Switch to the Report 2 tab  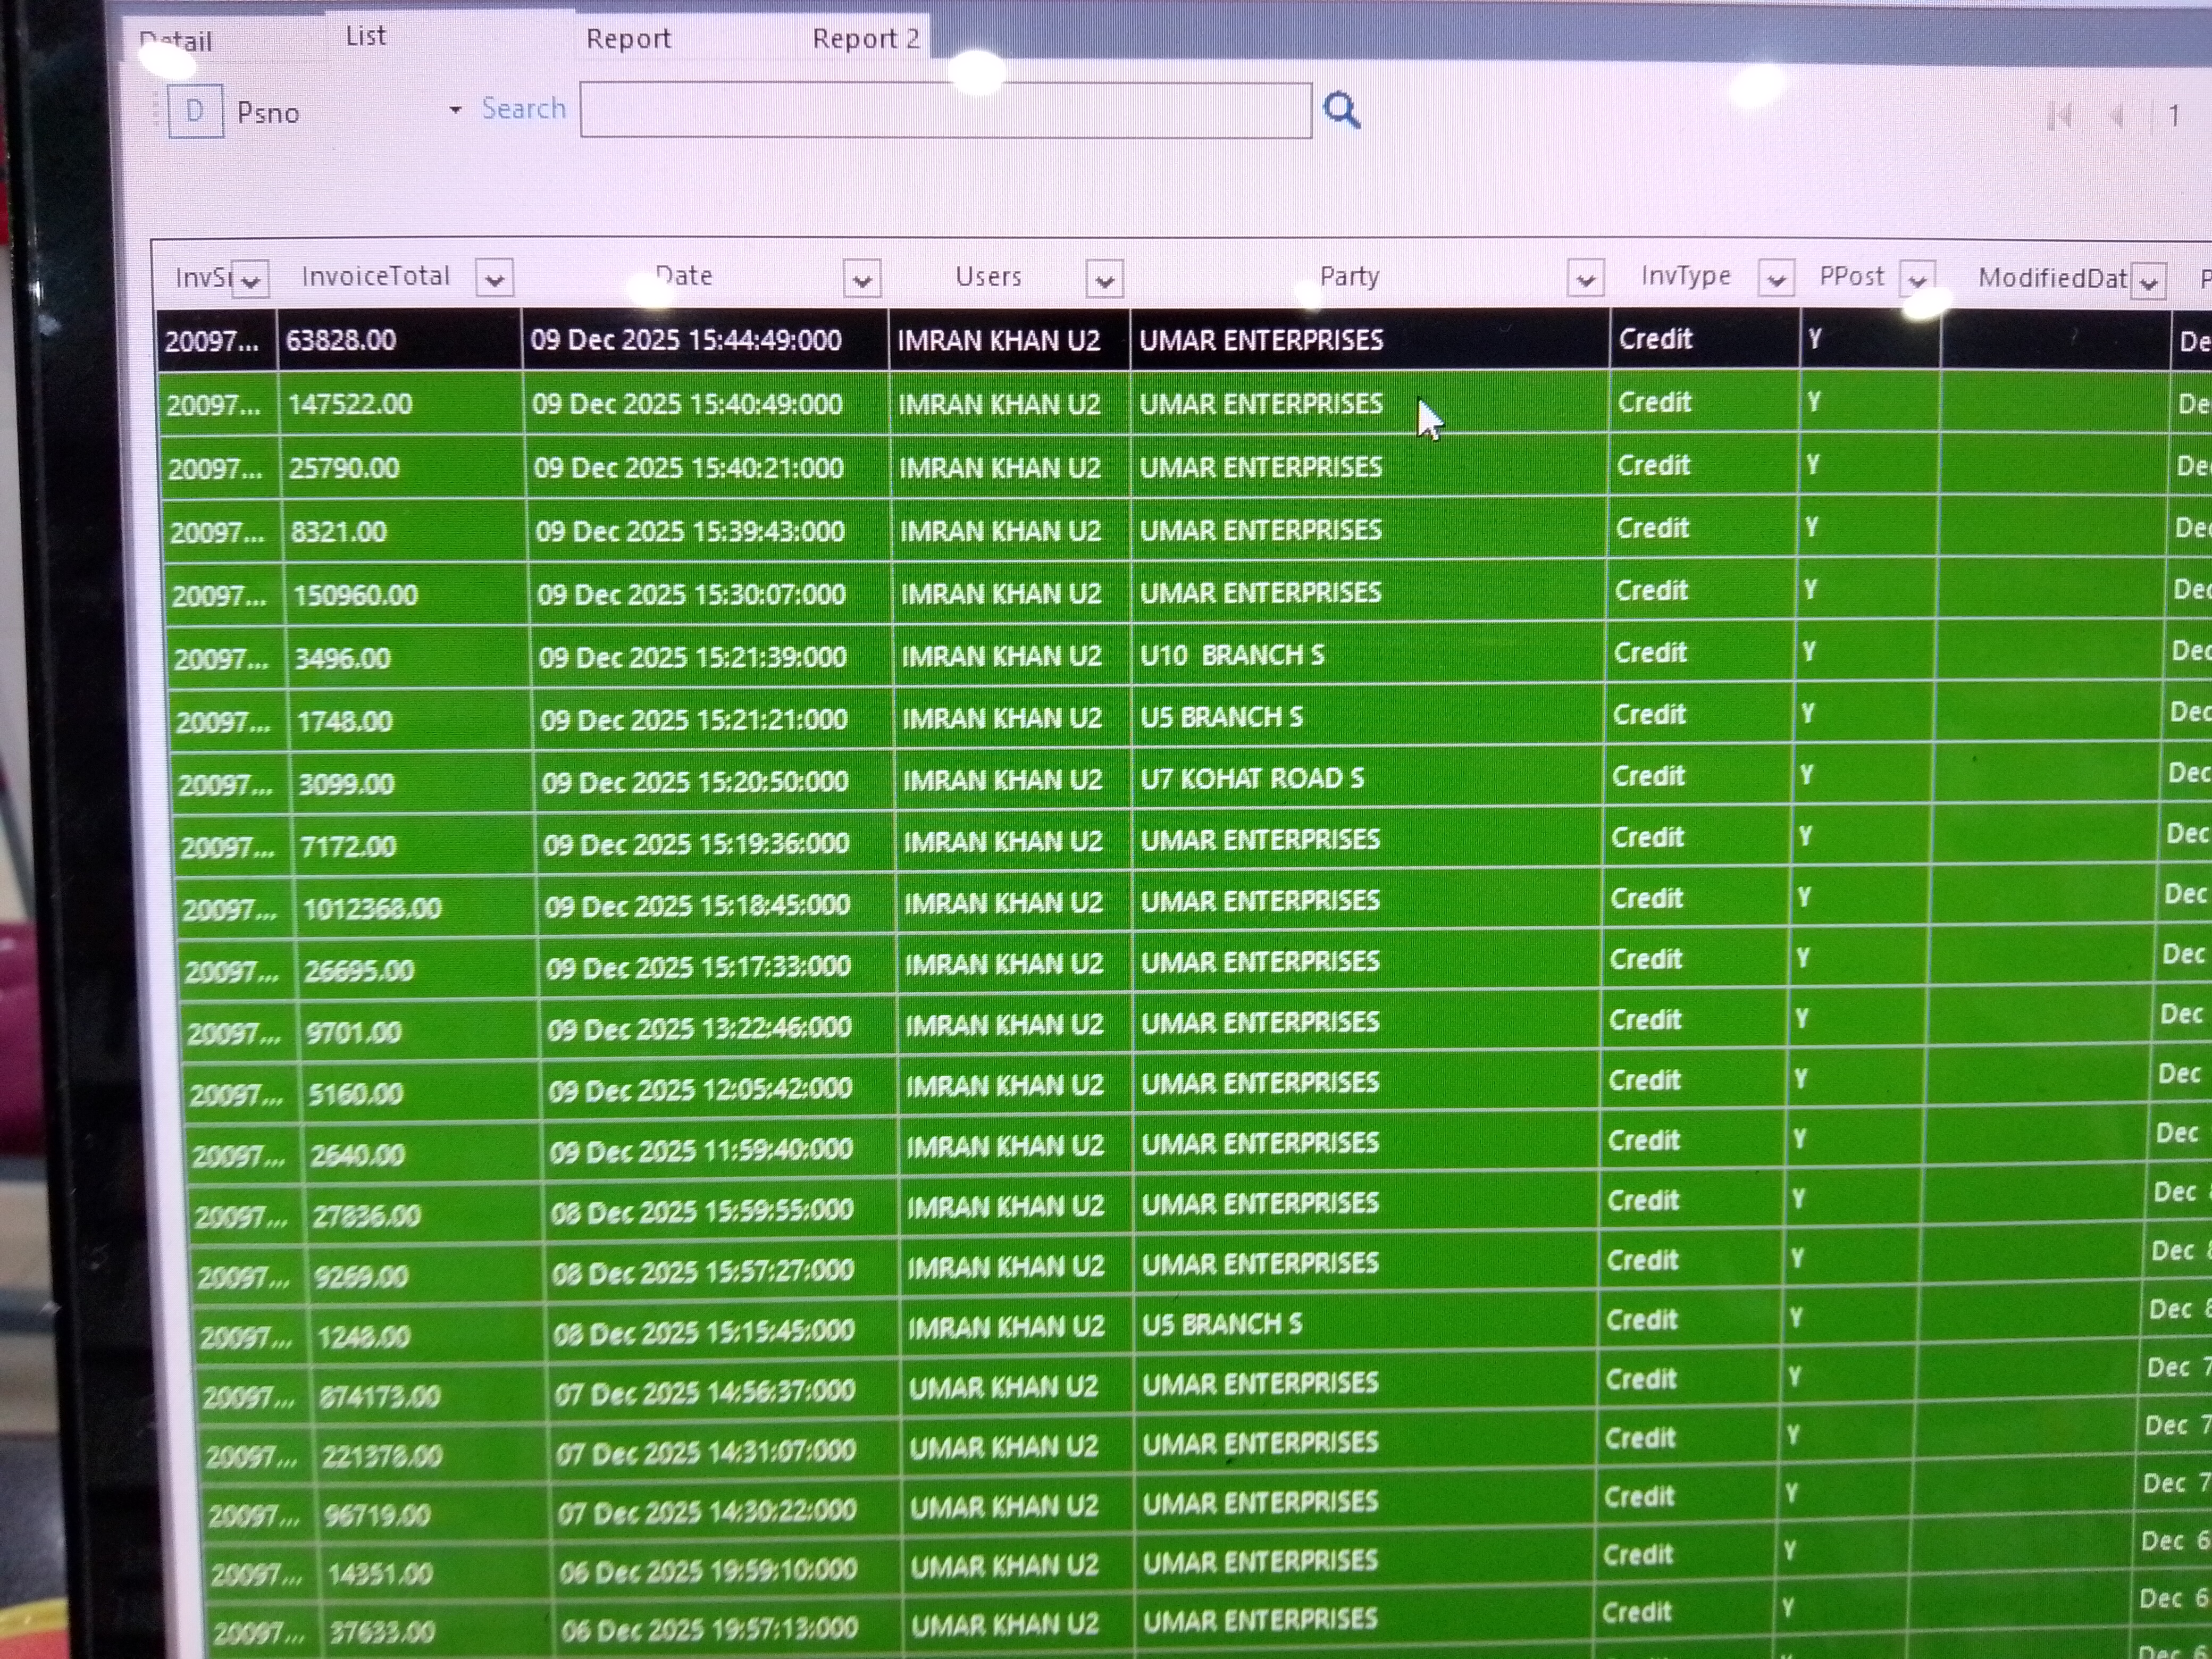coord(865,39)
